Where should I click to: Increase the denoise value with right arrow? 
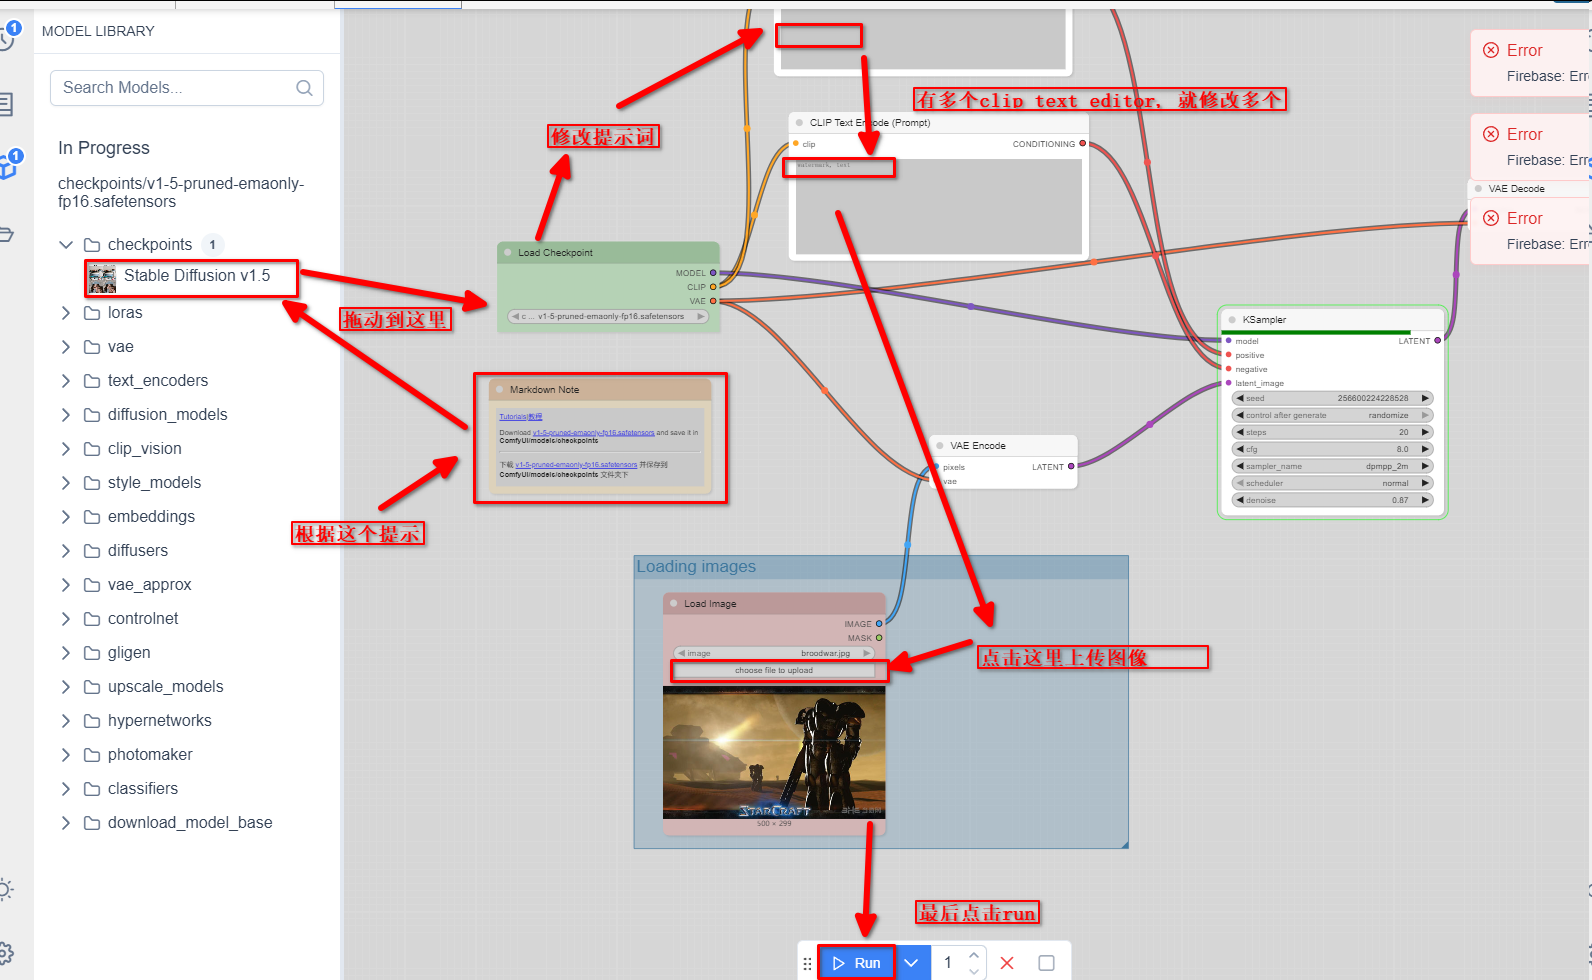coord(1425,500)
